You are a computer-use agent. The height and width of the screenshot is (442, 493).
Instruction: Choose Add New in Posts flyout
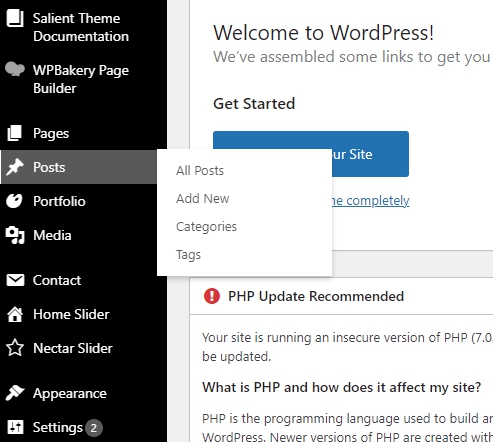(202, 199)
